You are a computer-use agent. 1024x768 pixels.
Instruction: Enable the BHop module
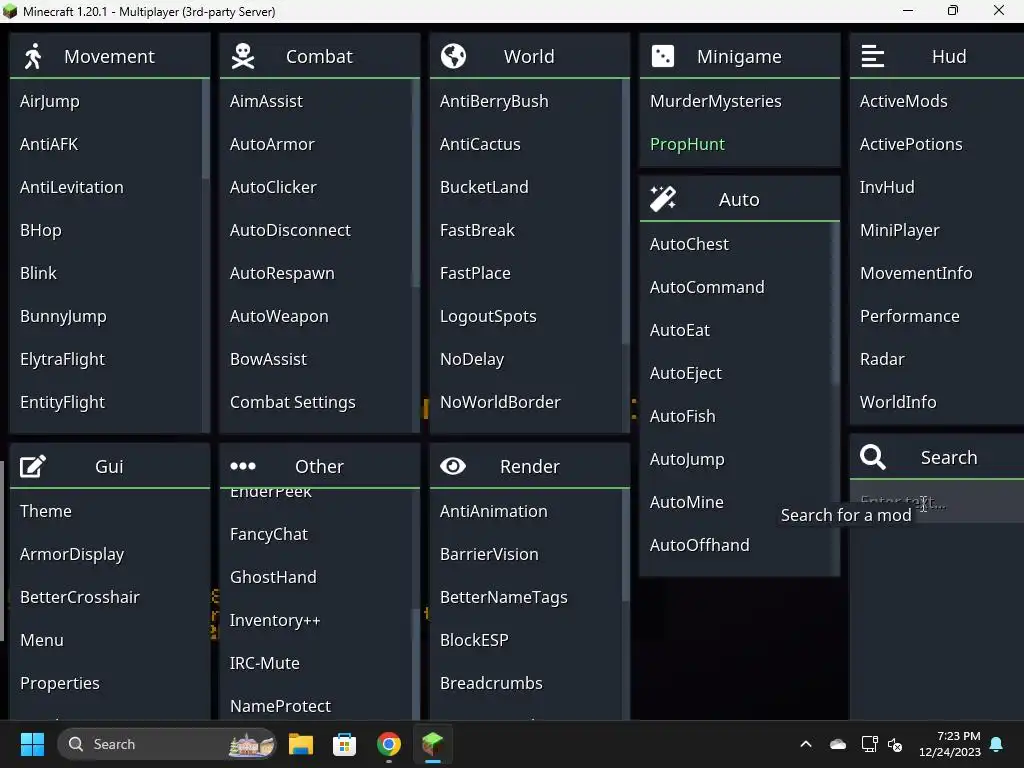106,230
